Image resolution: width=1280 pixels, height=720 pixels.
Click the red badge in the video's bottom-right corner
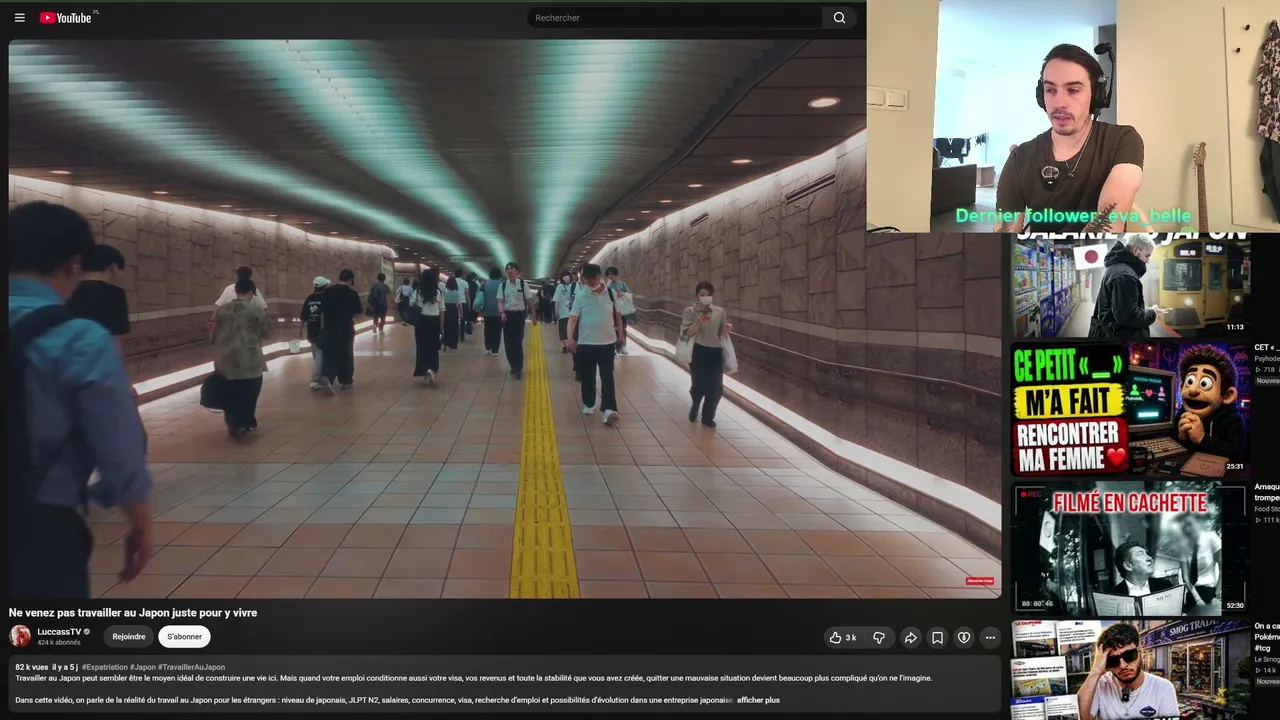[x=980, y=581]
